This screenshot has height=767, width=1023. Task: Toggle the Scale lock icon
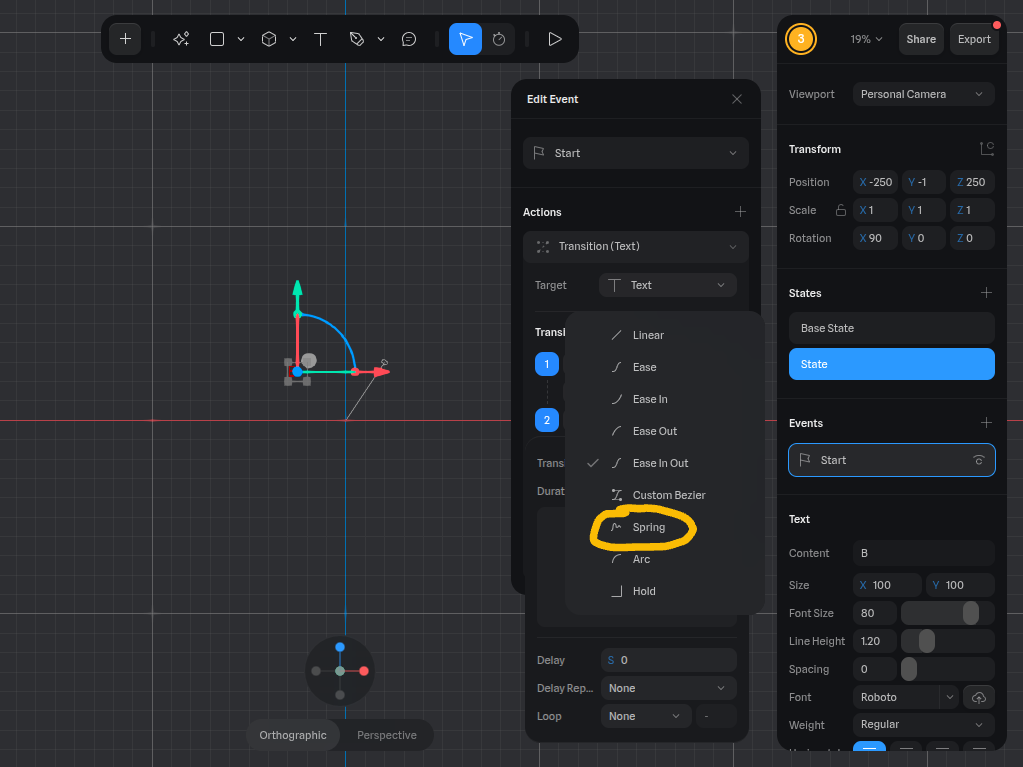[x=841, y=210]
